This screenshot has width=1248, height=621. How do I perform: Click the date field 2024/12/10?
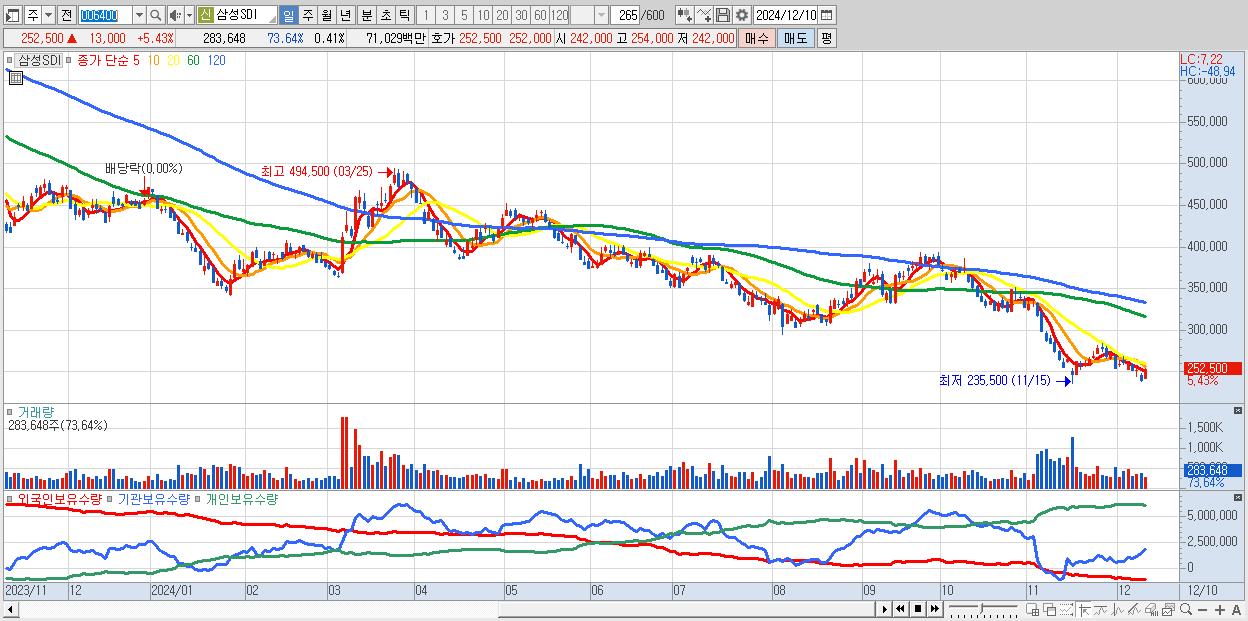785,15
